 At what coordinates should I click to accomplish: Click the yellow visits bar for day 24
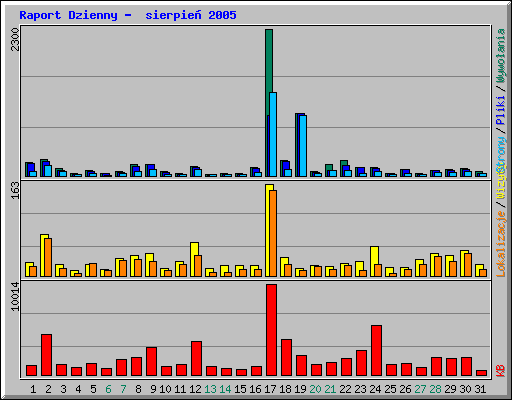pos(374,261)
